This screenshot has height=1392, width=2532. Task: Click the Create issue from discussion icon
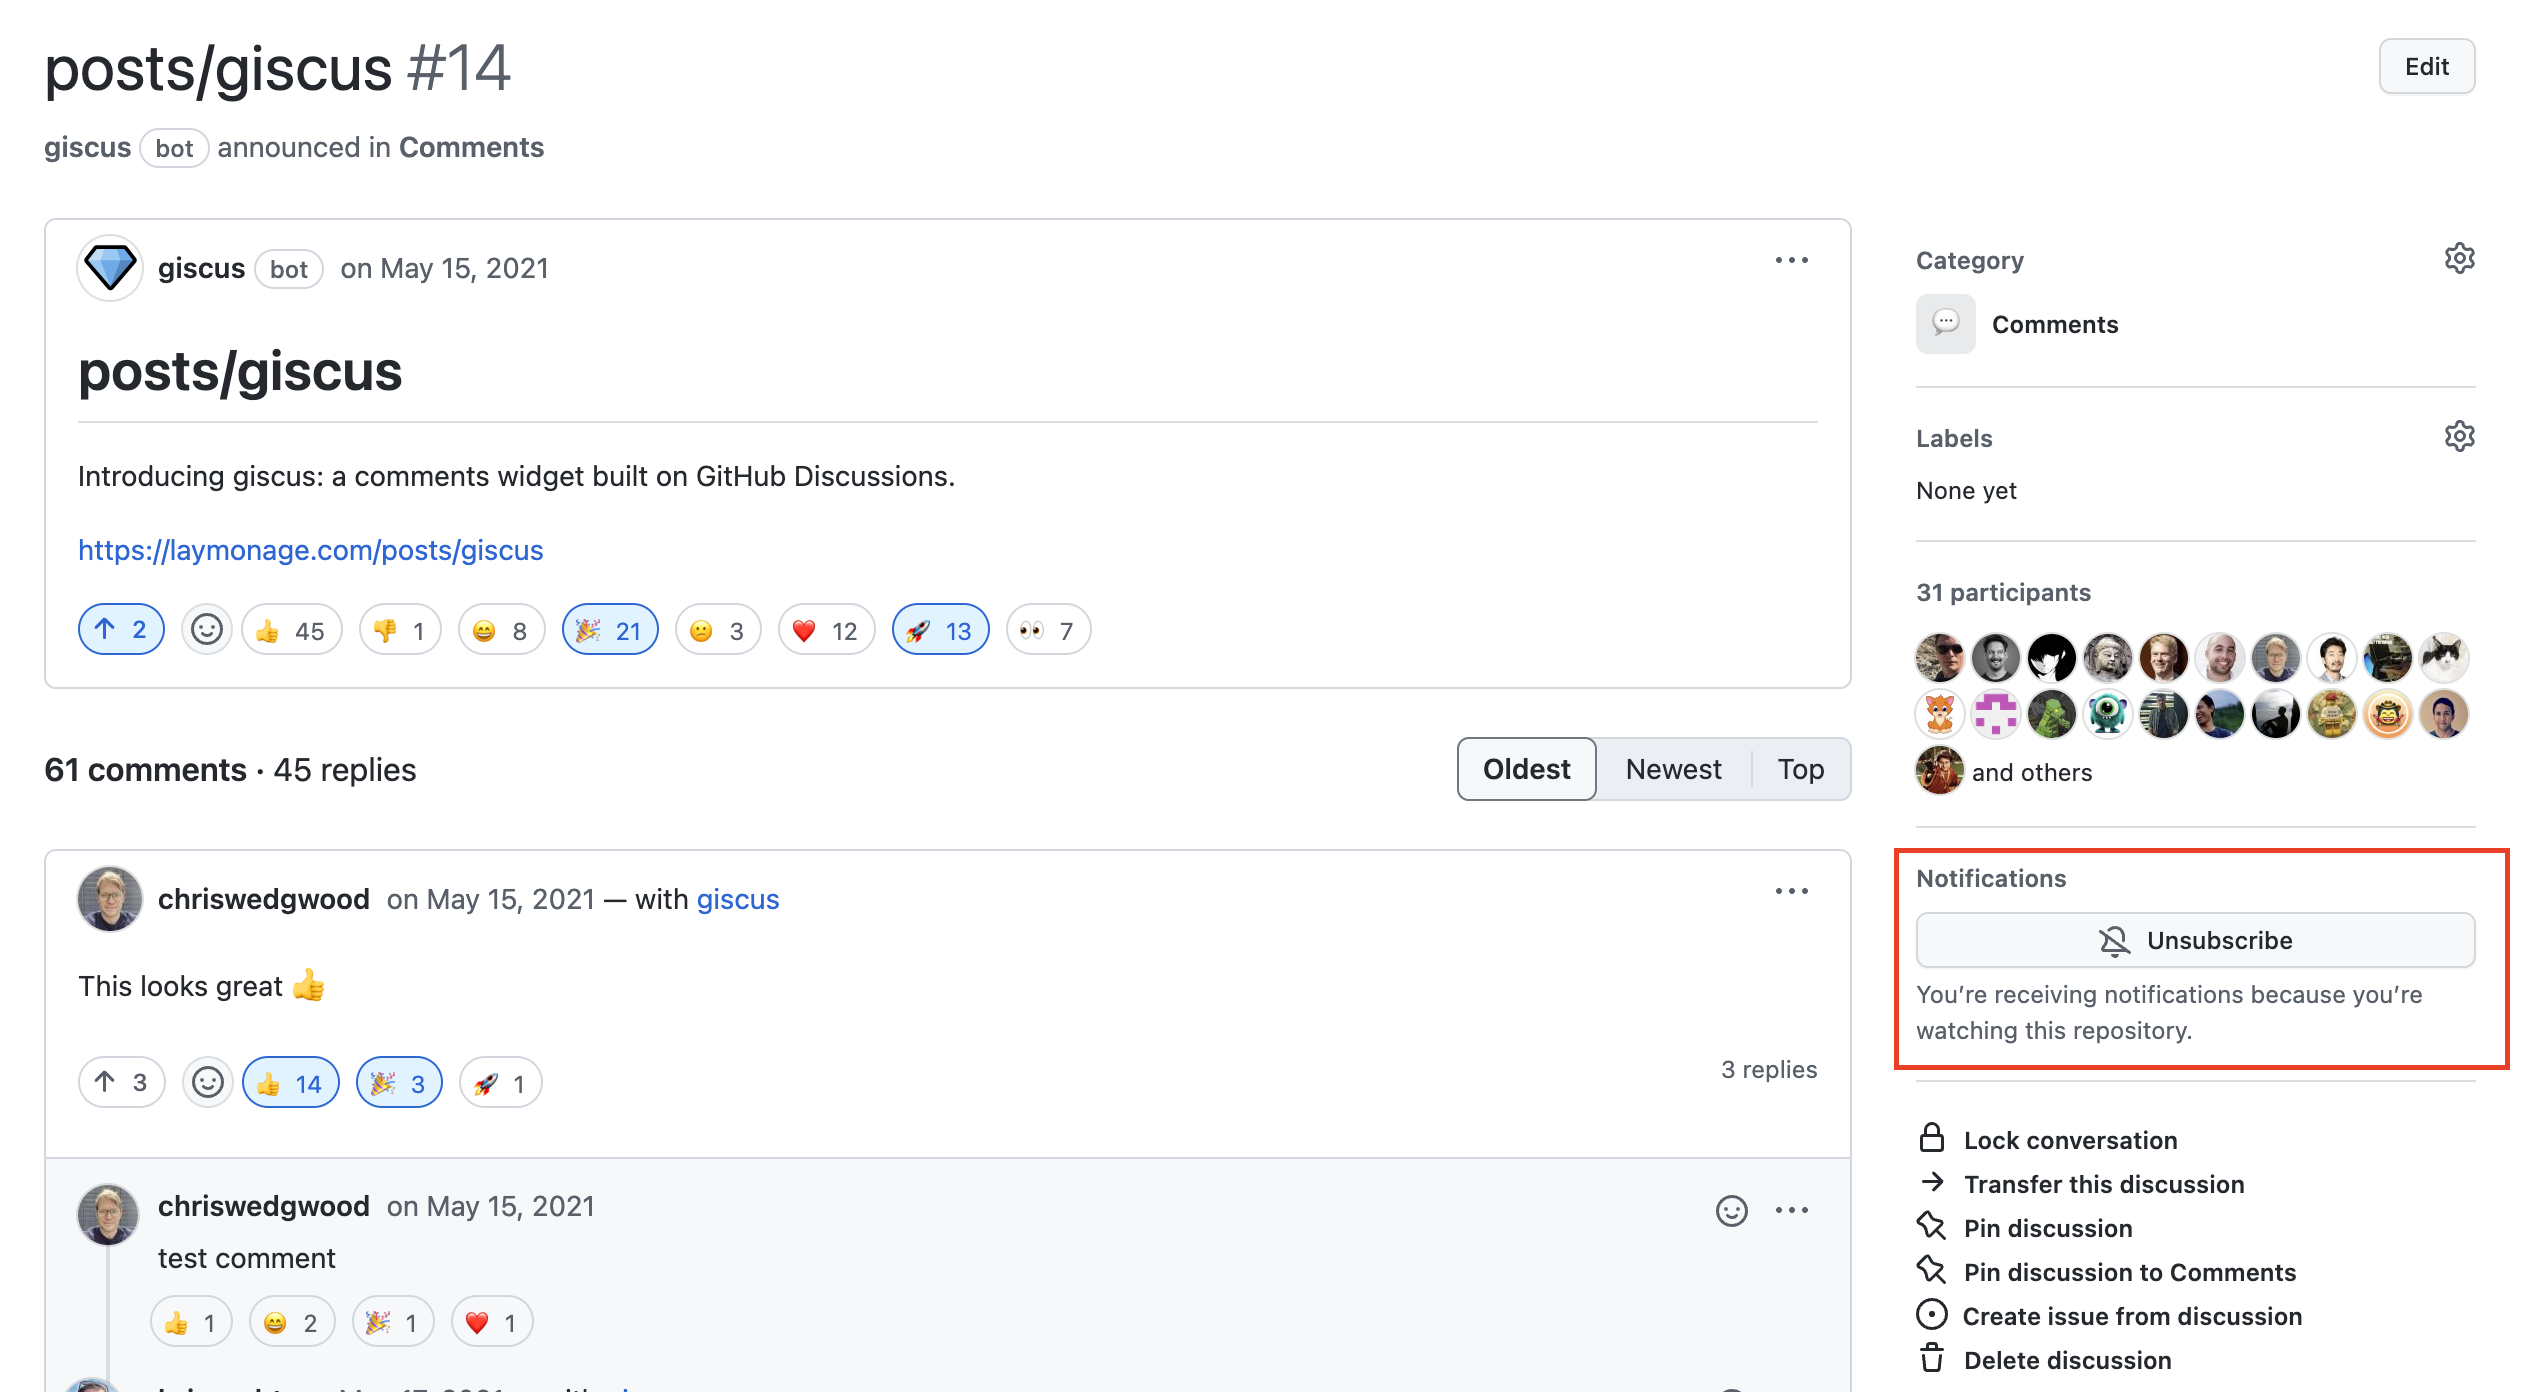coord(1933,1315)
